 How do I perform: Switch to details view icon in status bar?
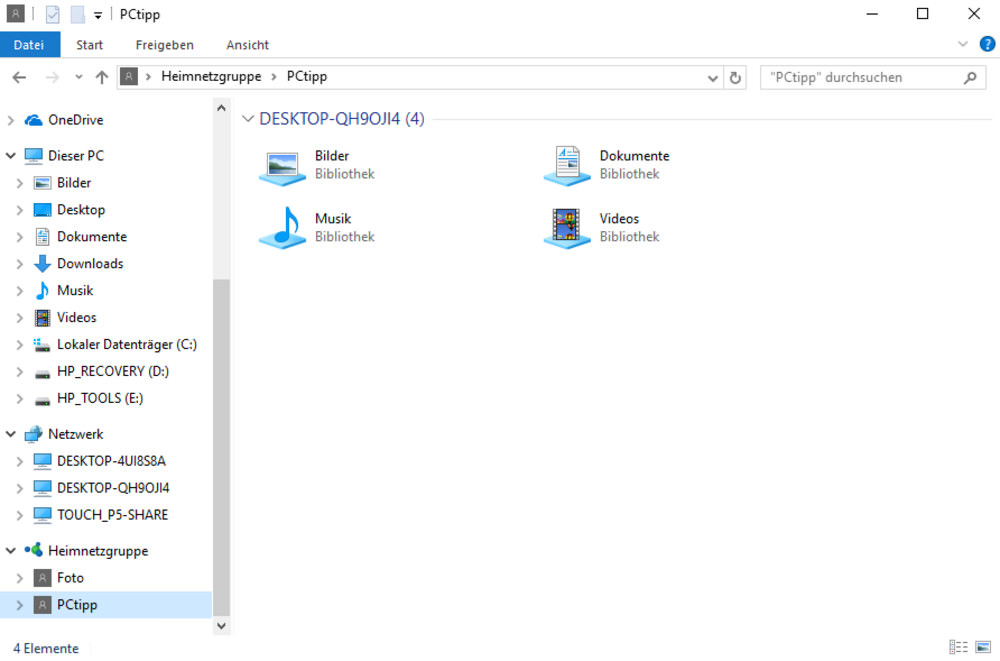958,648
